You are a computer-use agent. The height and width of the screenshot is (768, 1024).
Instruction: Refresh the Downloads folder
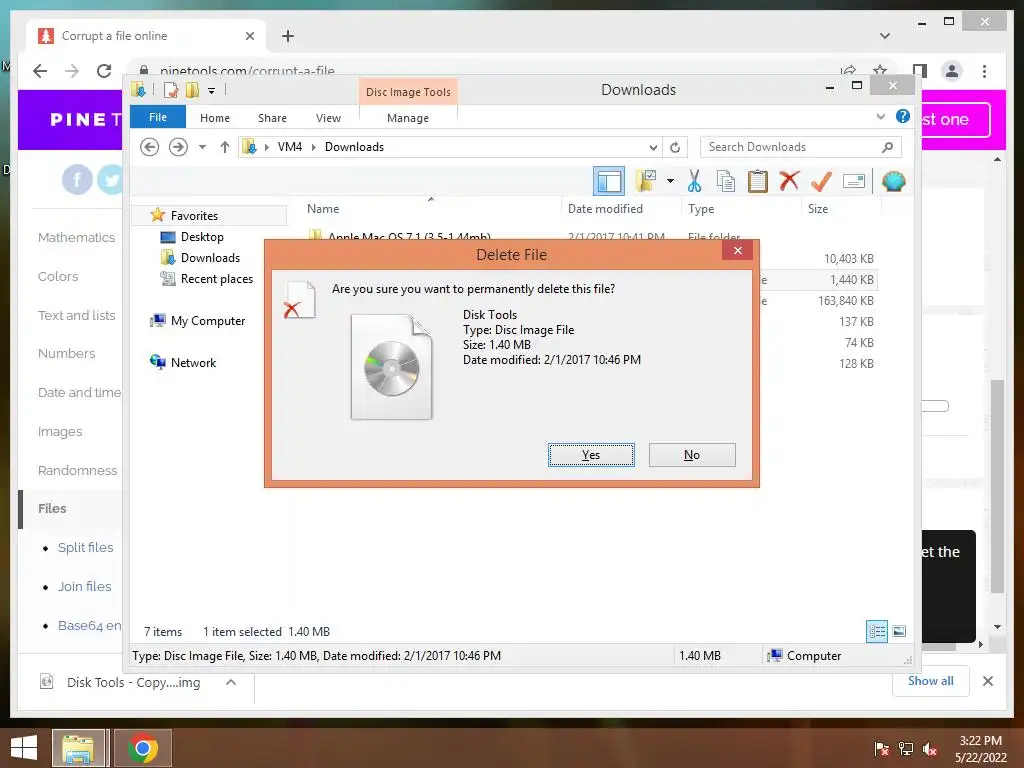(675, 148)
